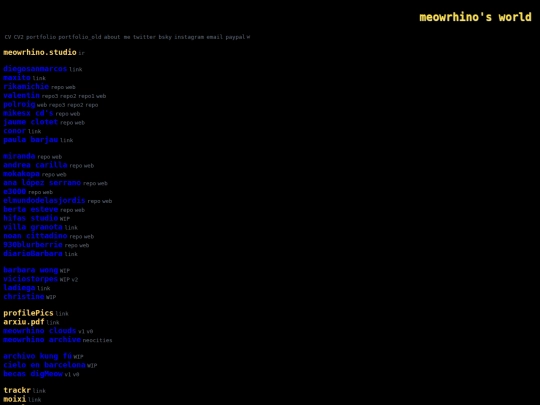Click 'WIP' next to hifas studio
This screenshot has width=540, height=405.
pos(65,219)
